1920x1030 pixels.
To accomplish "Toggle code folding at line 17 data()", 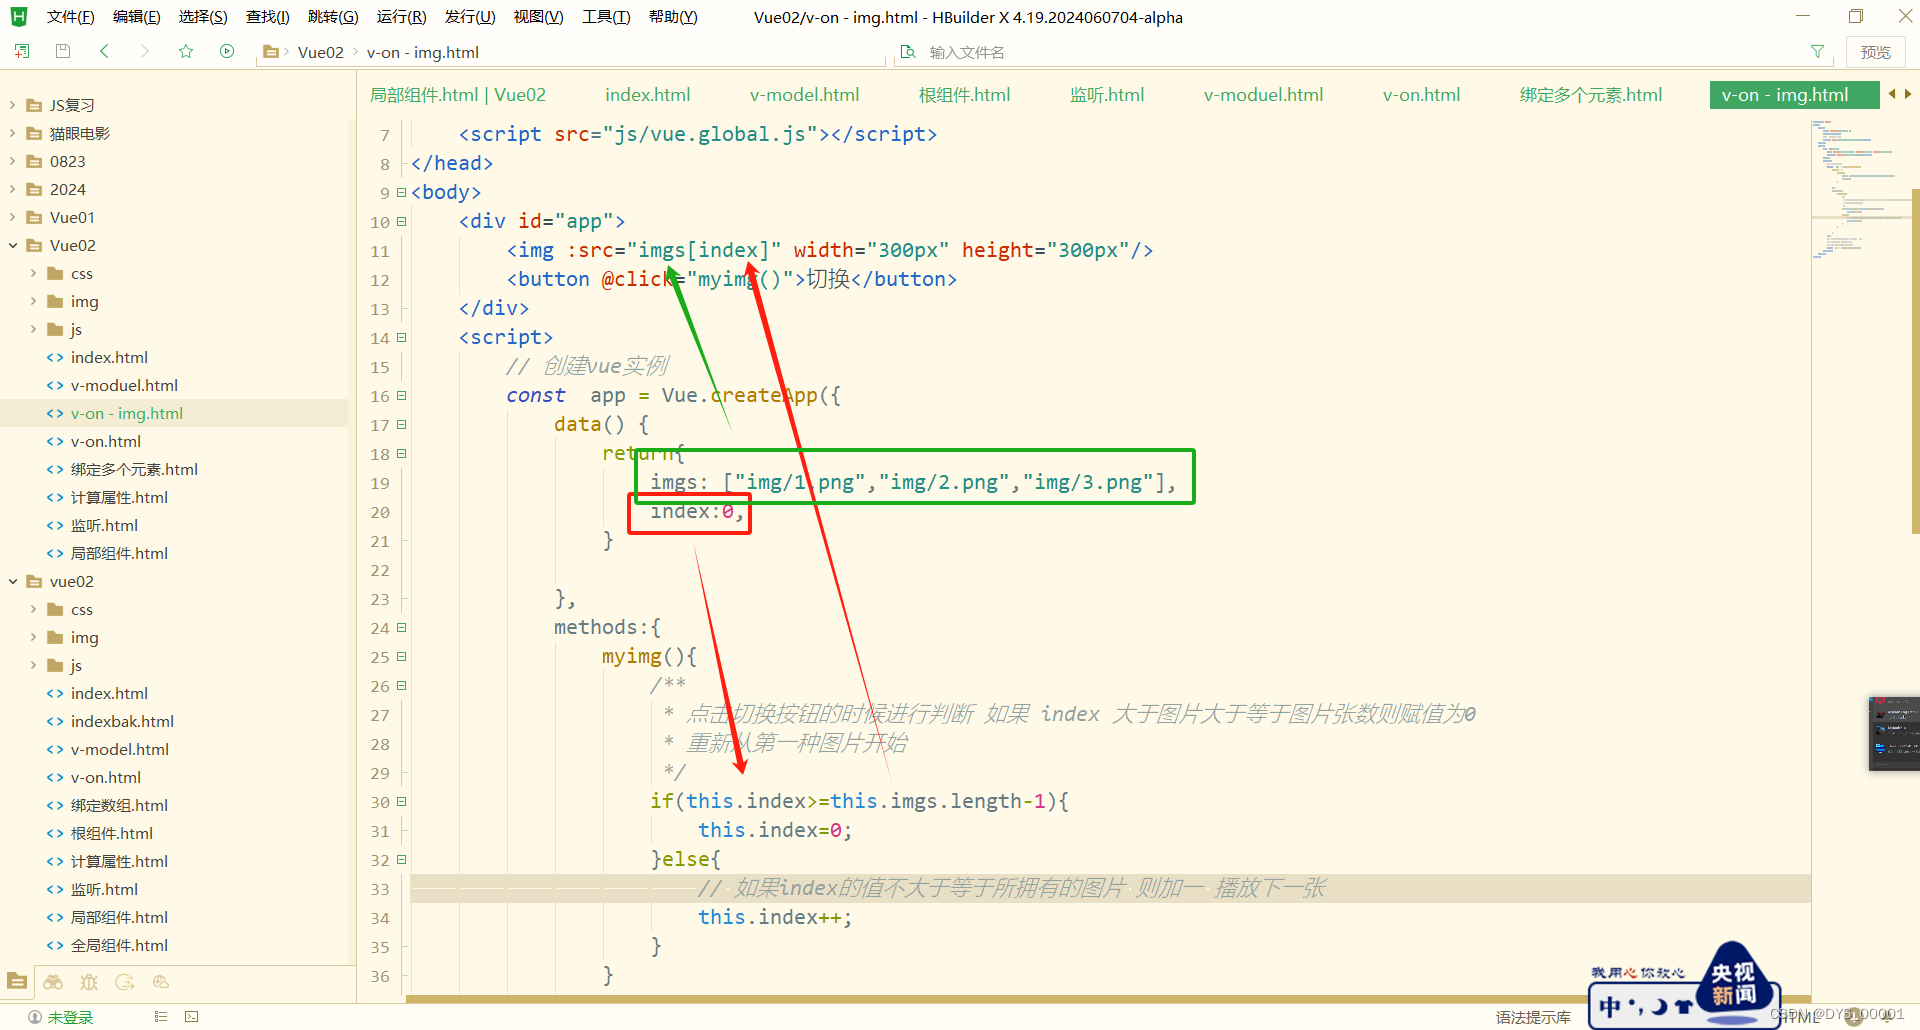I will (x=402, y=424).
